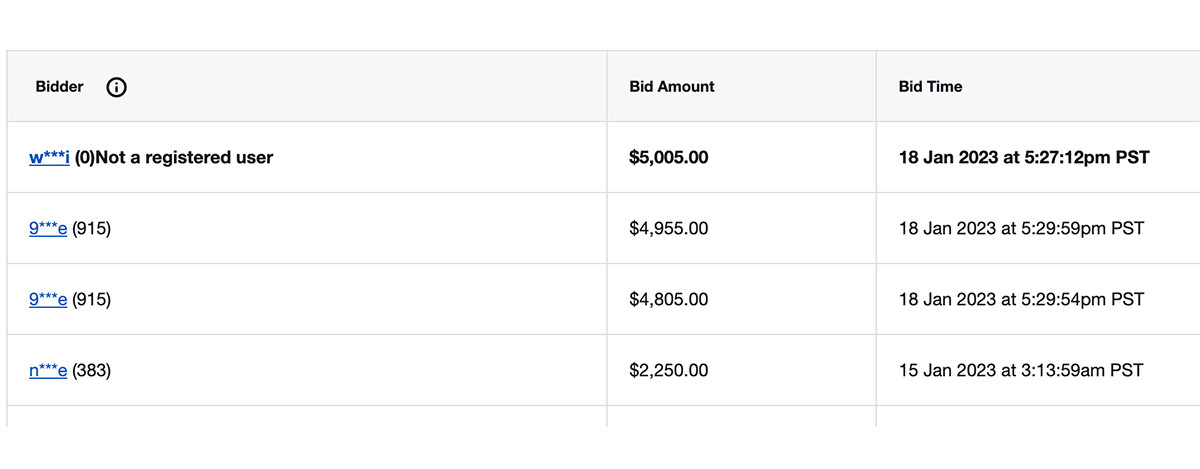Click the Bid Amount column header
1200x469 pixels.
(672, 87)
